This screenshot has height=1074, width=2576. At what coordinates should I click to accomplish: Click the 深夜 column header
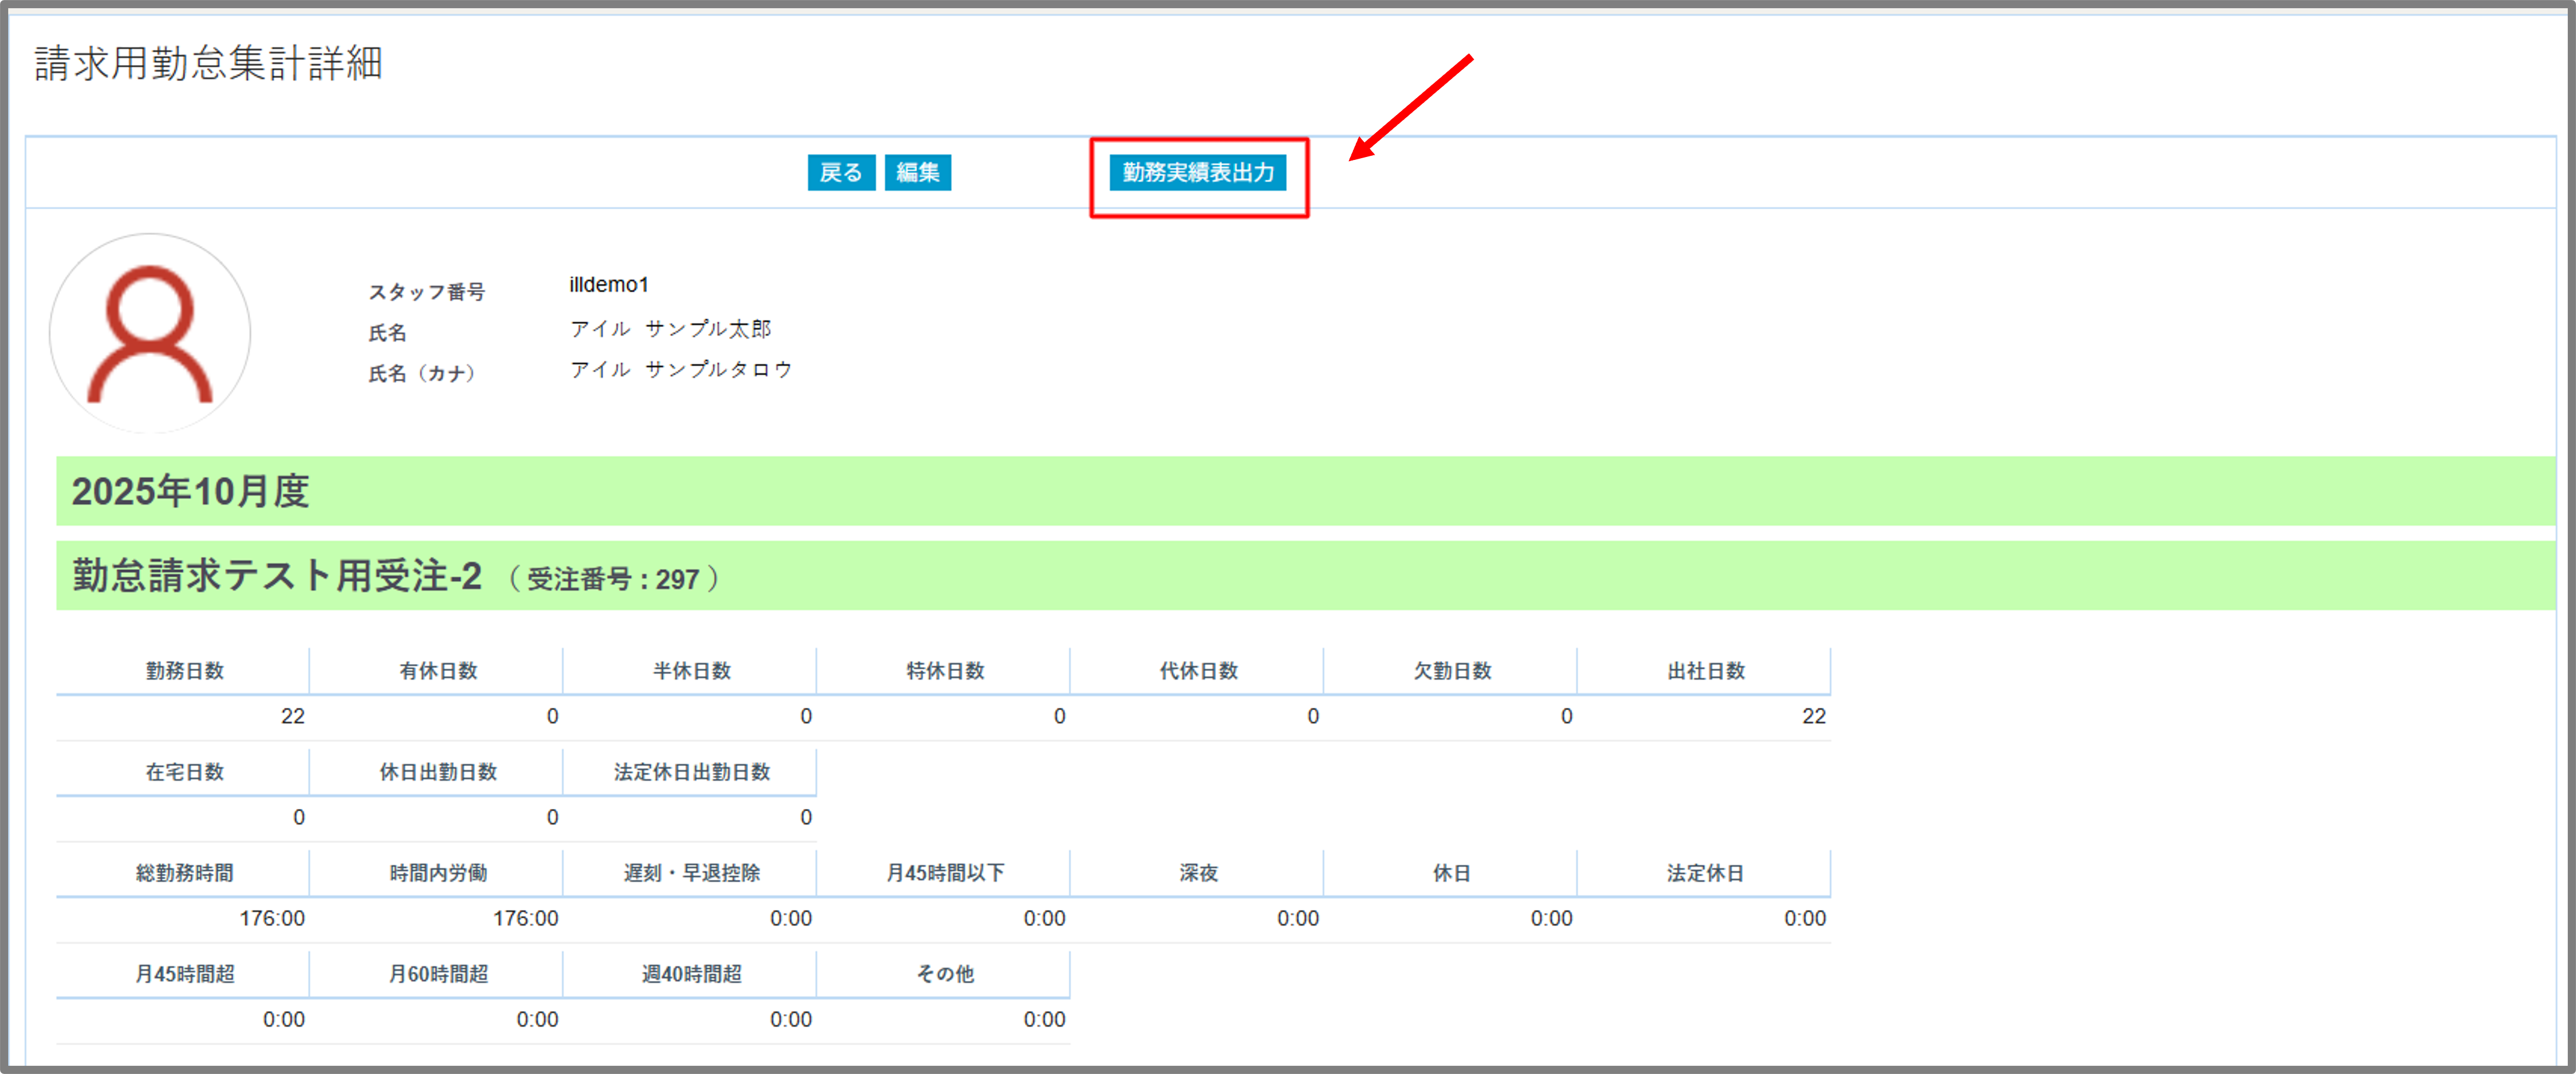tap(1198, 873)
